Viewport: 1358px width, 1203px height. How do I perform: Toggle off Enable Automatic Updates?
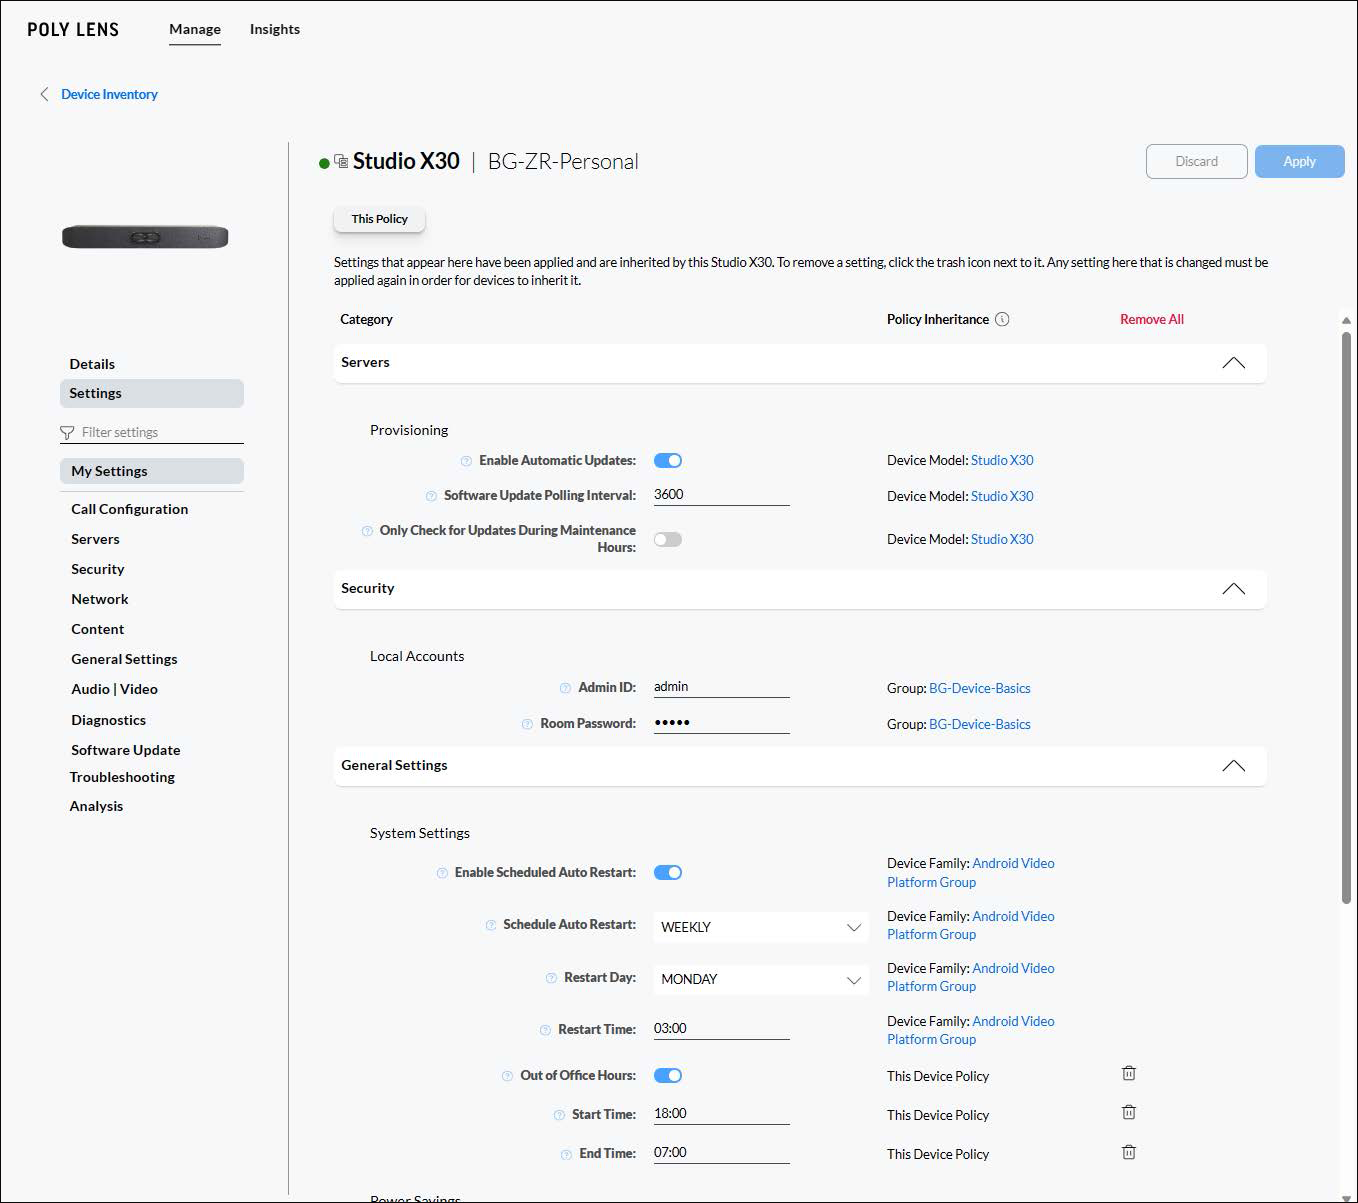coord(667,460)
